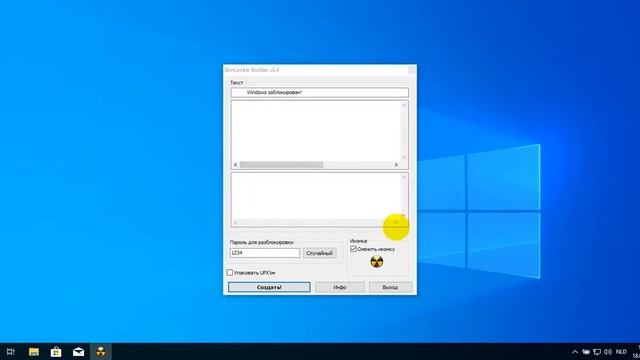Open Microsoft Store from the taskbar
The image size is (640, 360).
56,351
